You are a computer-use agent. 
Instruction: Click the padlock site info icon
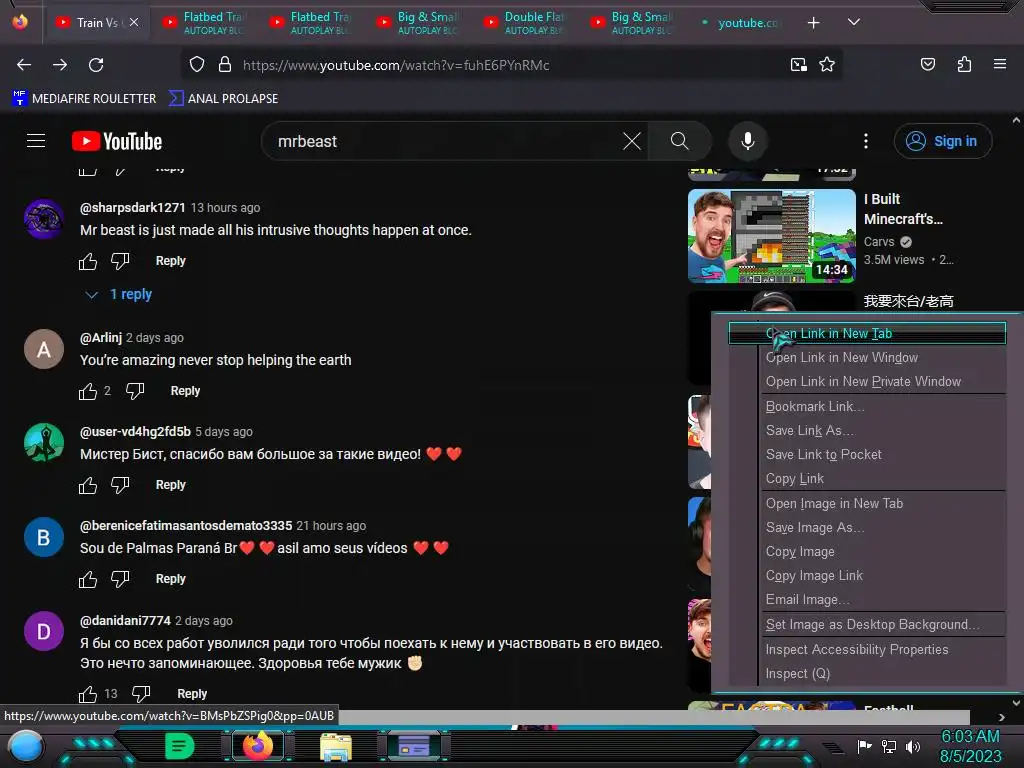tap(225, 65)
